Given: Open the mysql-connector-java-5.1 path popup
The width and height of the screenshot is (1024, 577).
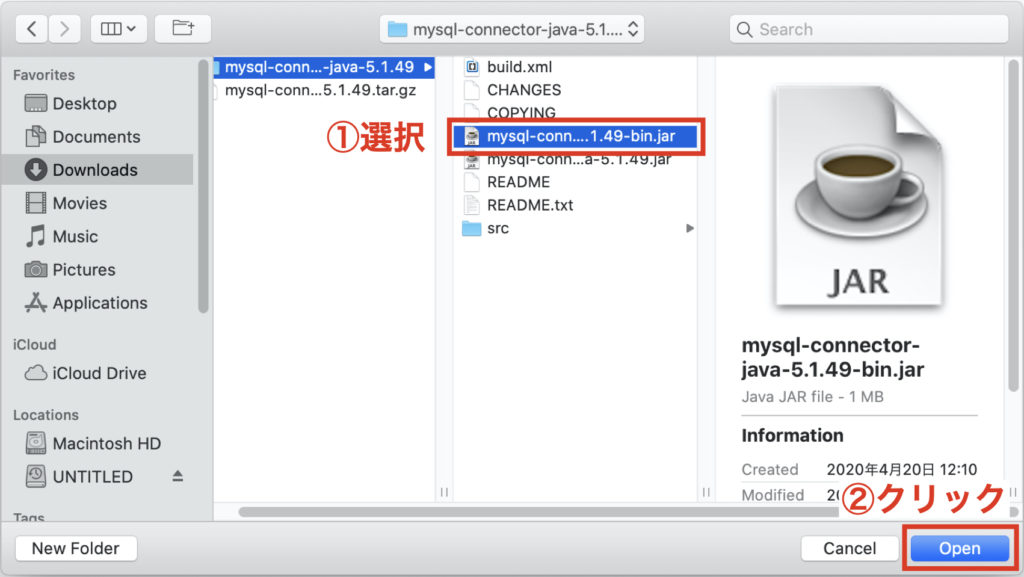Looking at the screenshot, I should point(512,29).
